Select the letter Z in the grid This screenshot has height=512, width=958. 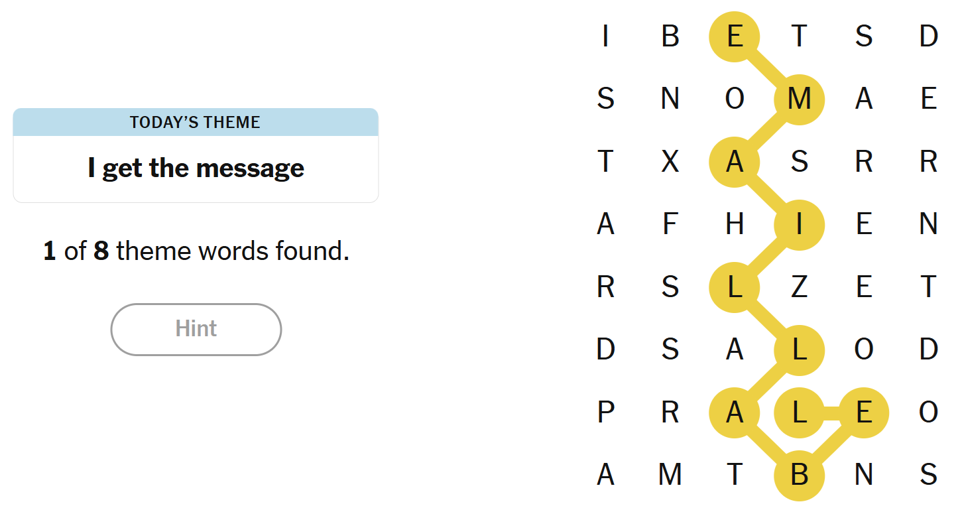pos(799,288)
